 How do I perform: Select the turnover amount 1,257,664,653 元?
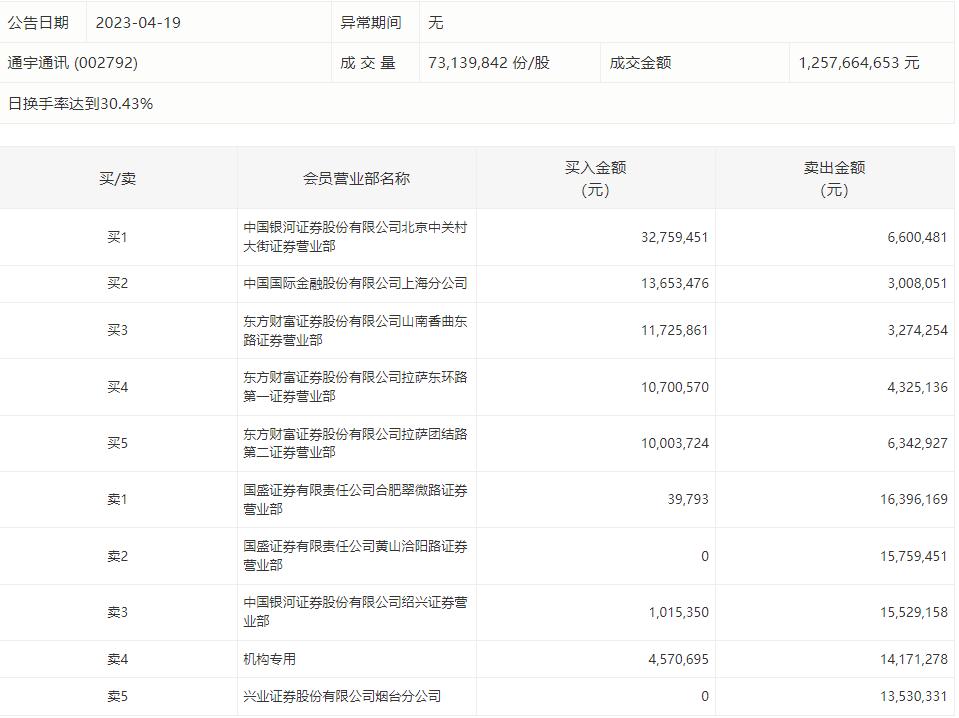(859, 63)
